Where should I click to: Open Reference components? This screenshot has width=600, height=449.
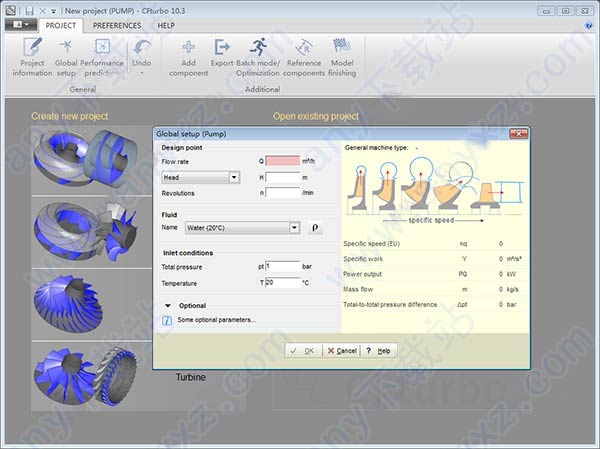click(x=304, y=57)
